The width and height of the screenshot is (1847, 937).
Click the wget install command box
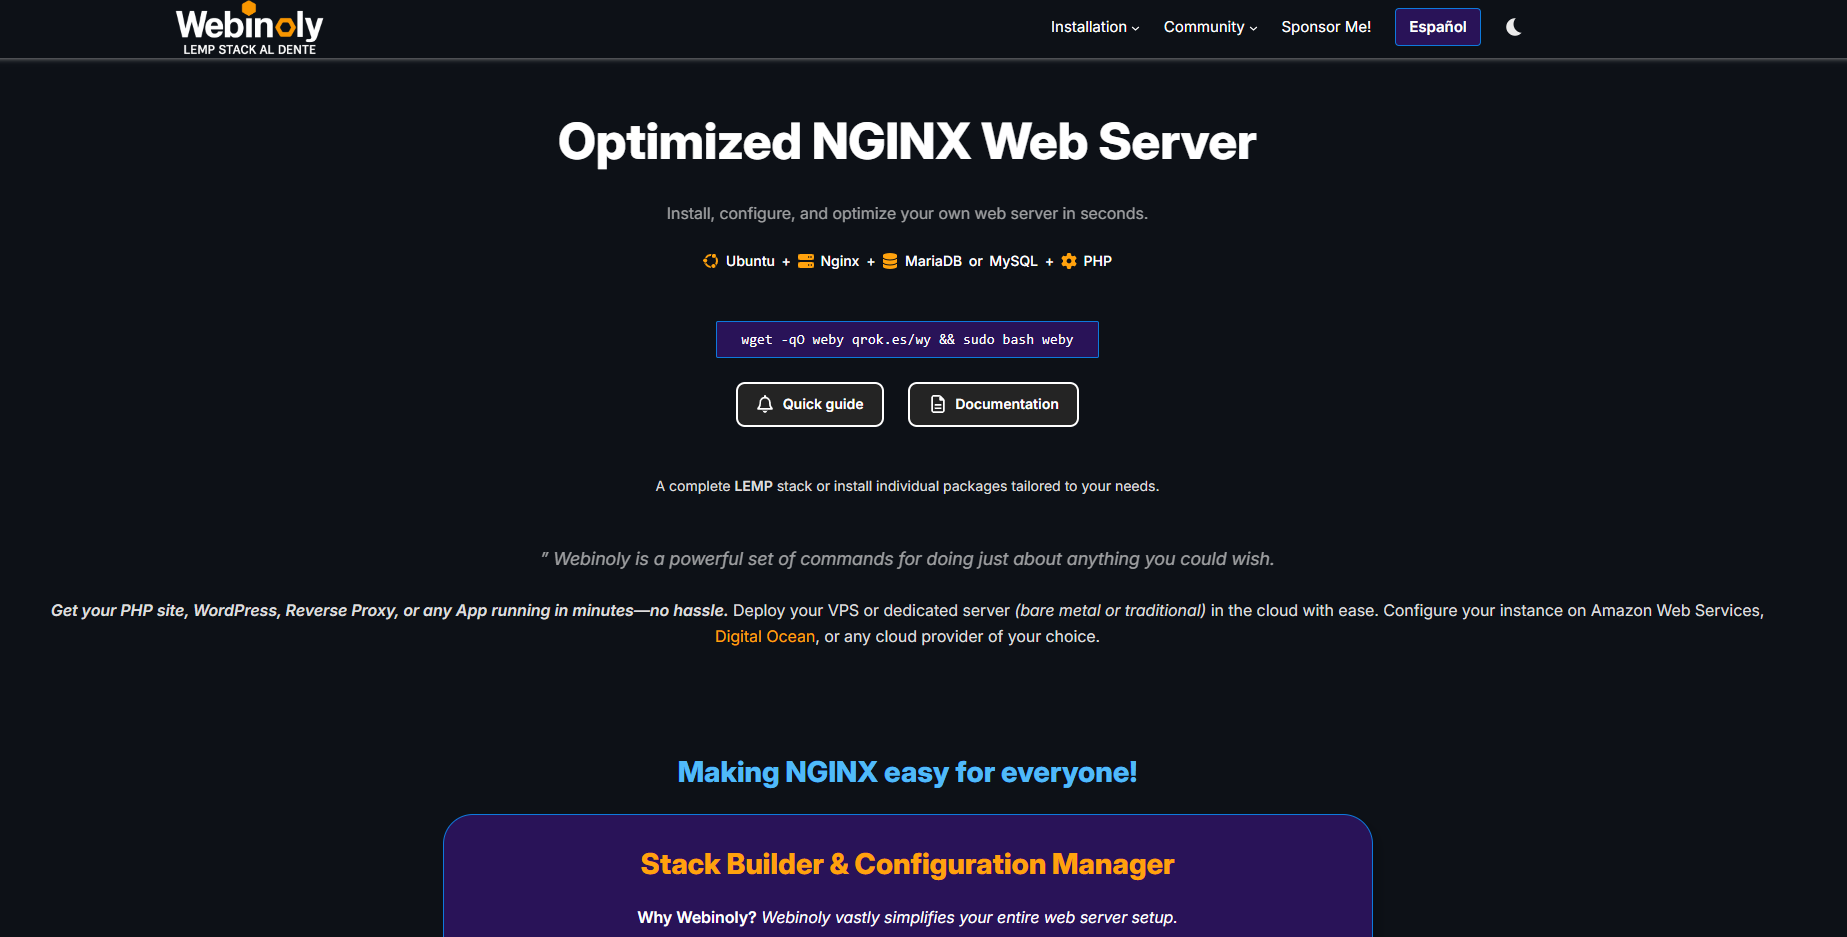coord(907,340)
